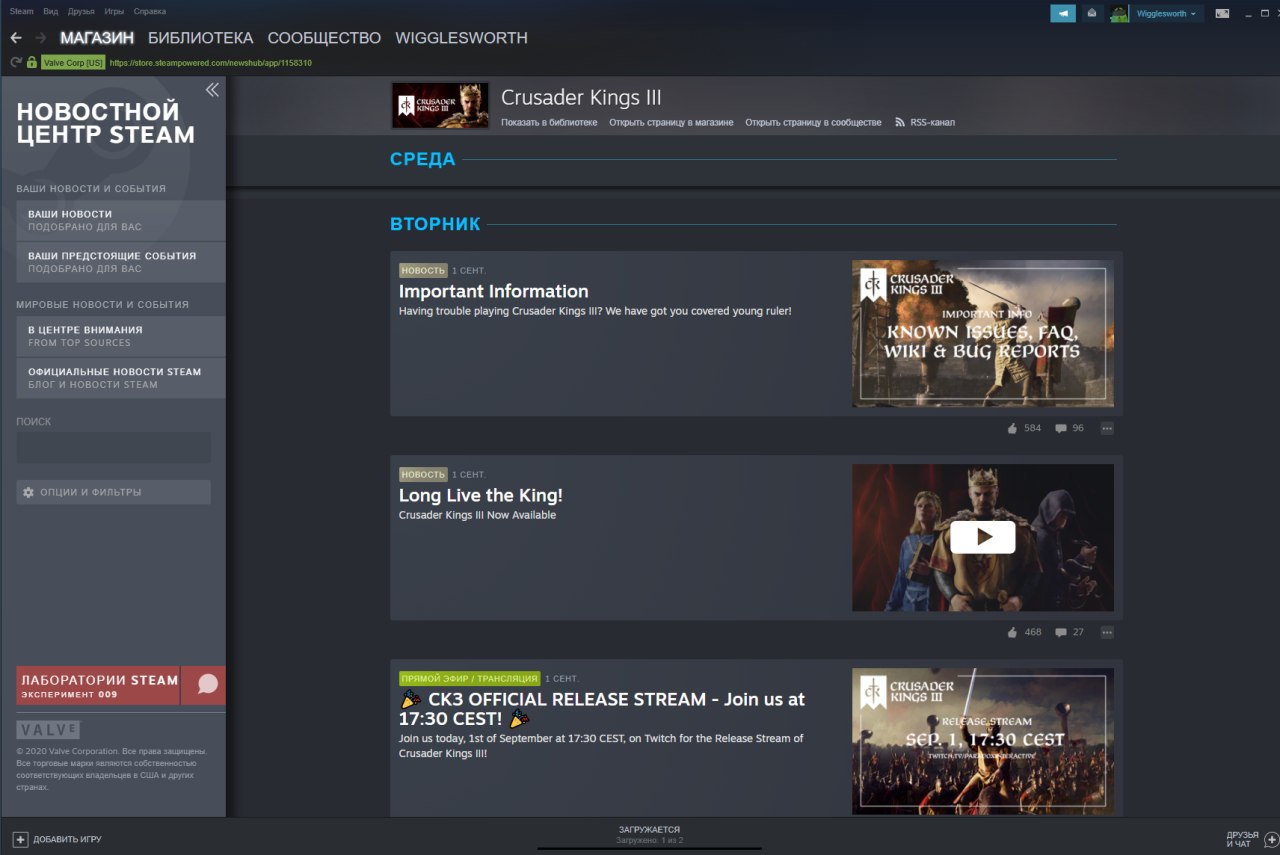
Task: Click the ПОИСК search field
Action: 113,447
